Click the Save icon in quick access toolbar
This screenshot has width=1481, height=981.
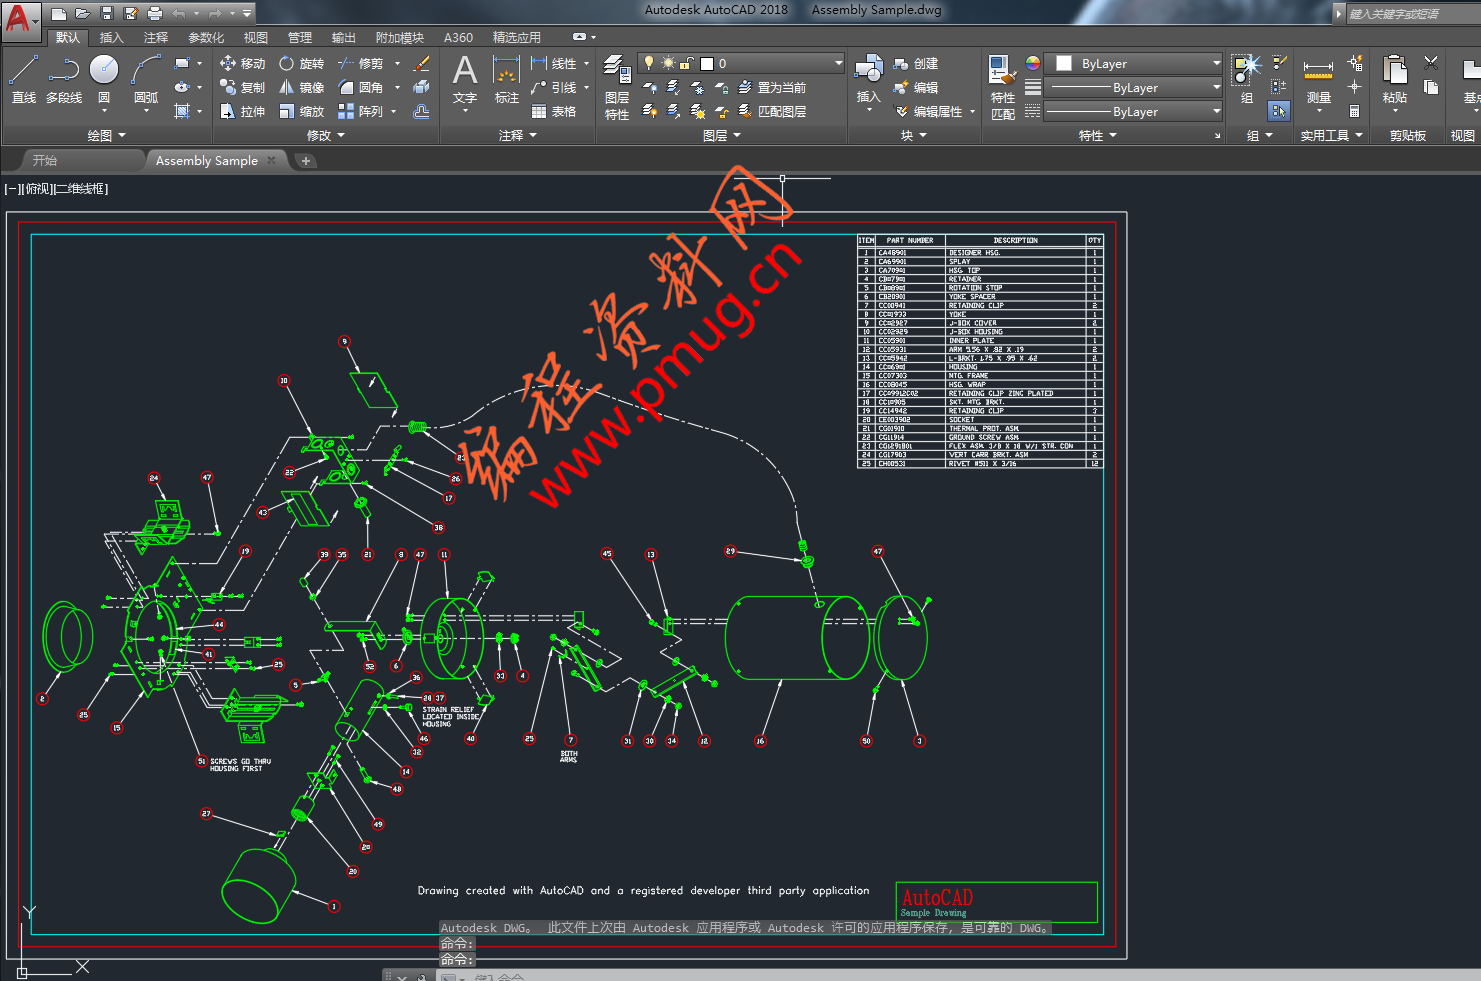(106, 13)
